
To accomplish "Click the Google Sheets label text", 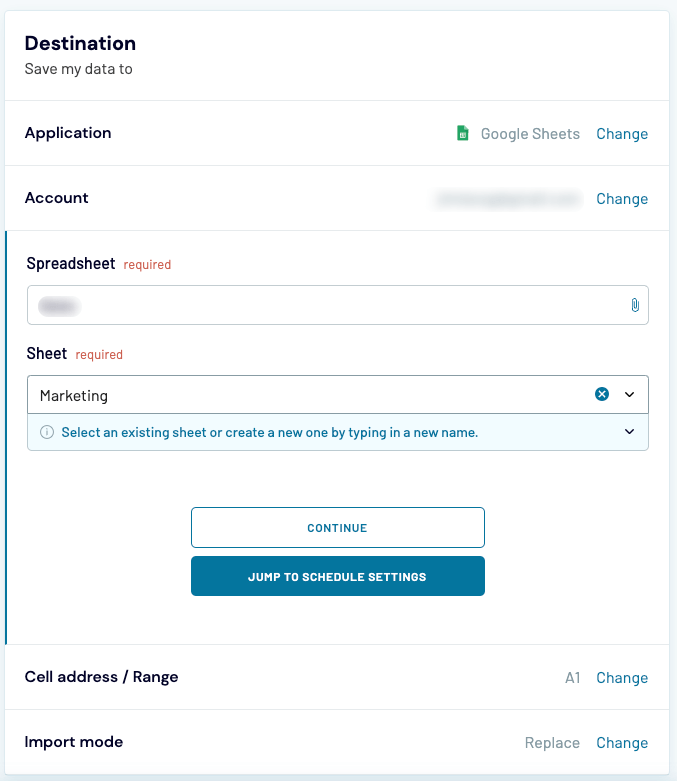I will pos(530,133).
